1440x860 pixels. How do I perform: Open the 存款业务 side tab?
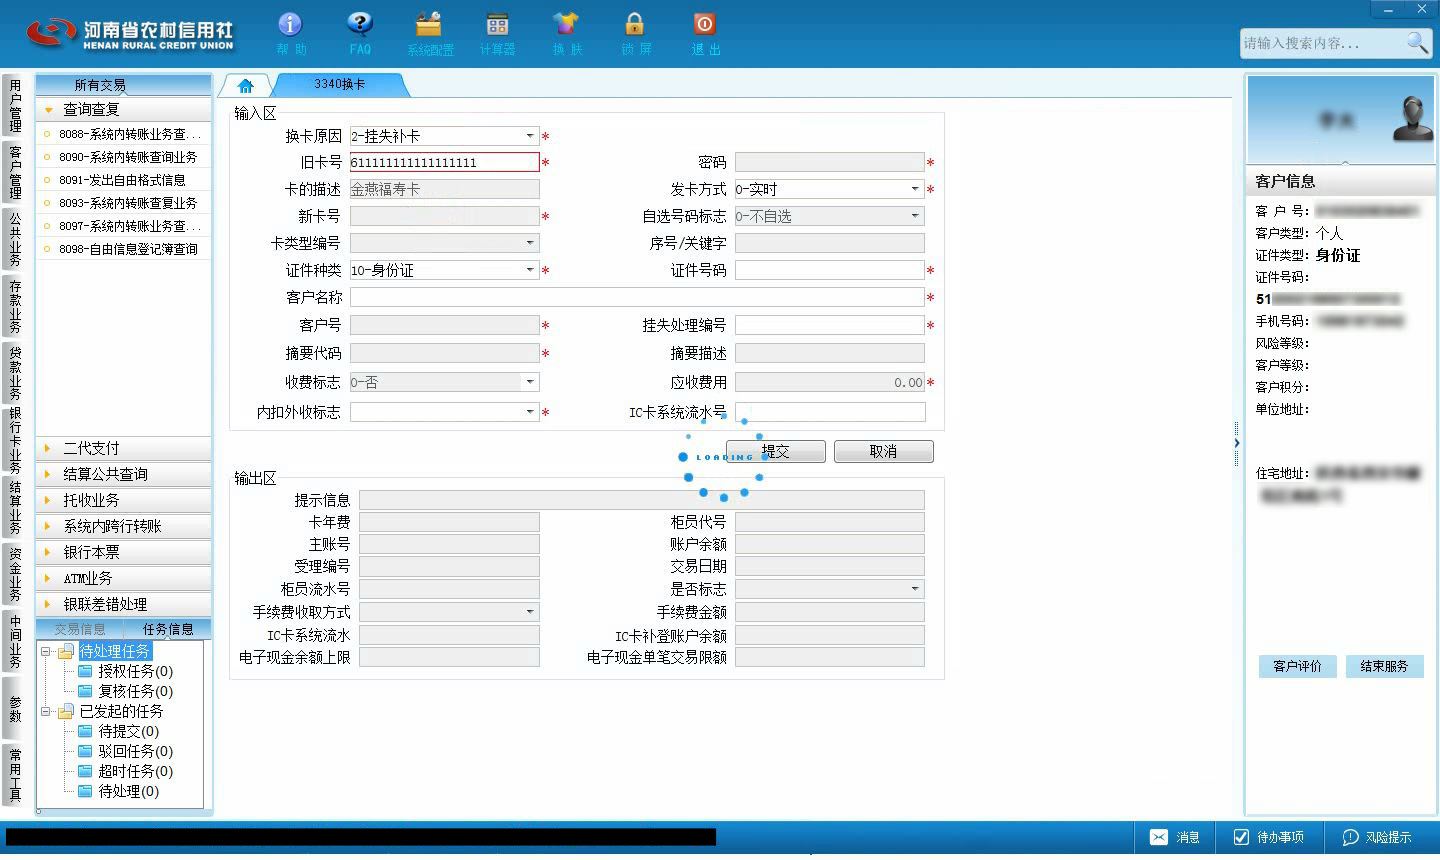point(14,306)
